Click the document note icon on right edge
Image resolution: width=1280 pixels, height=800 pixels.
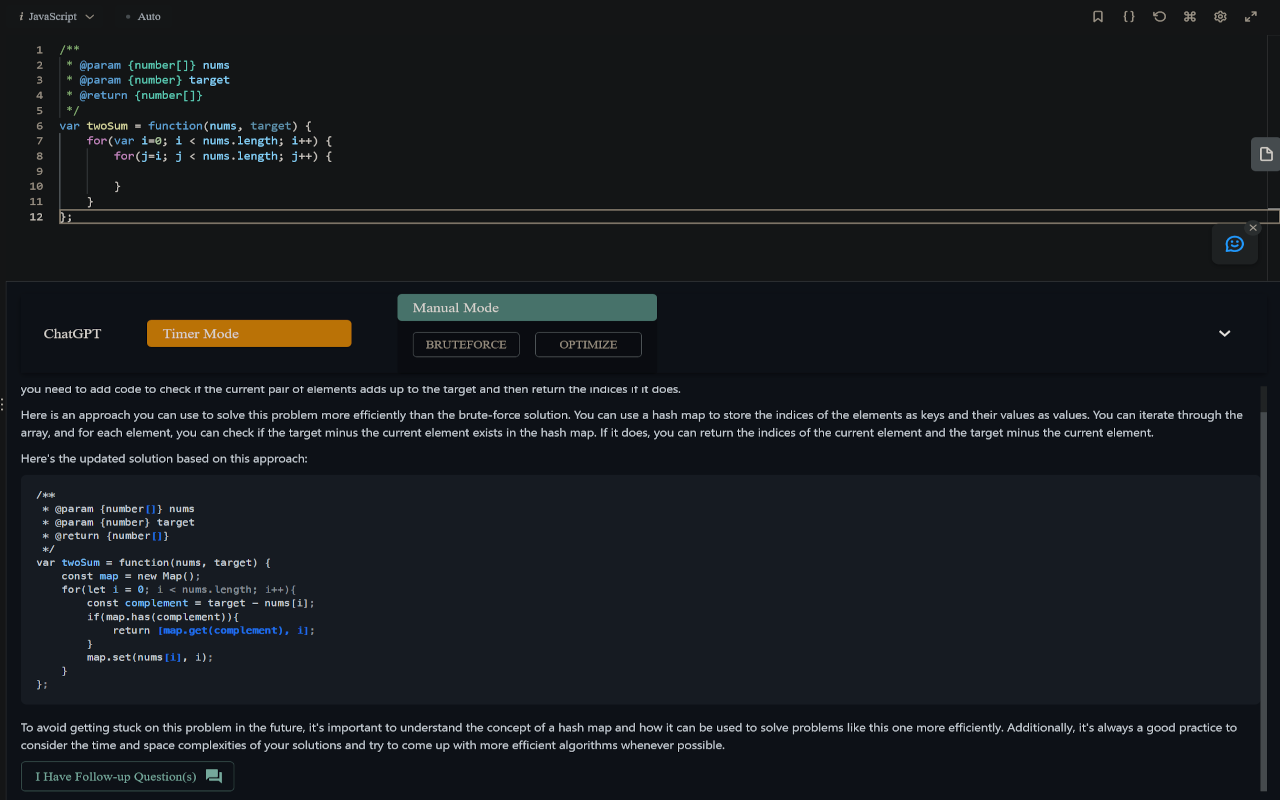click(x=1266, y=154)
